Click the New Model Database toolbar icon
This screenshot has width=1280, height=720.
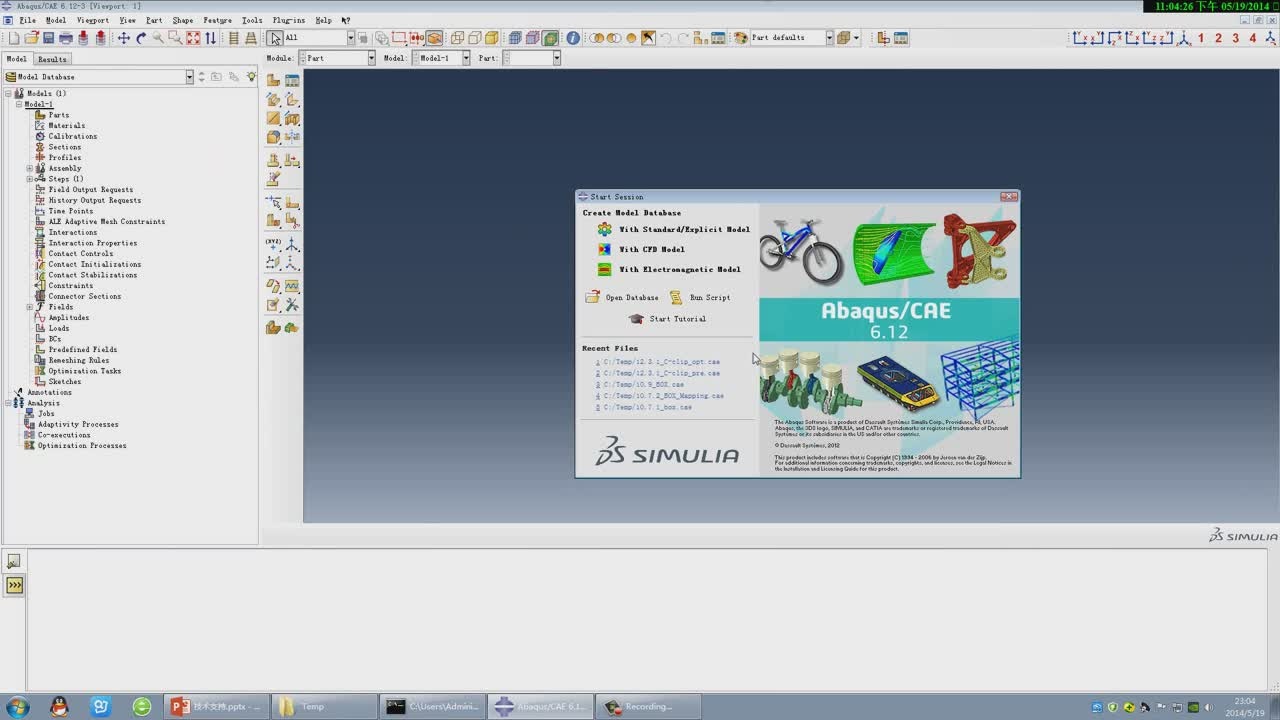click(13, 38)
